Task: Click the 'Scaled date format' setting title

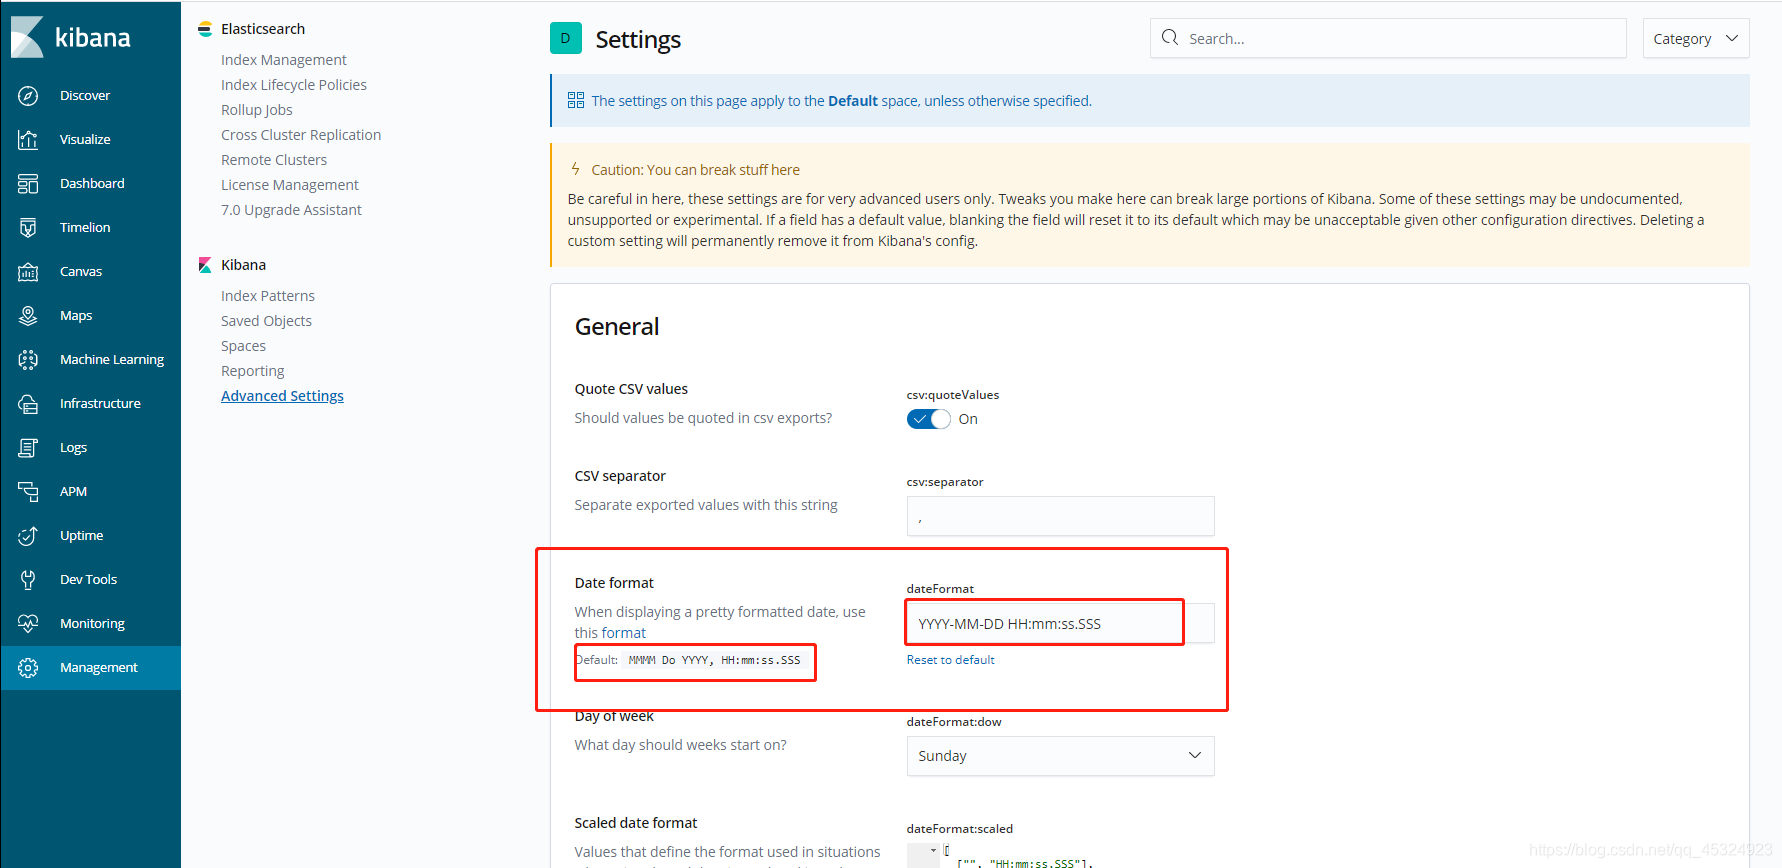Action: coord(636,823)
